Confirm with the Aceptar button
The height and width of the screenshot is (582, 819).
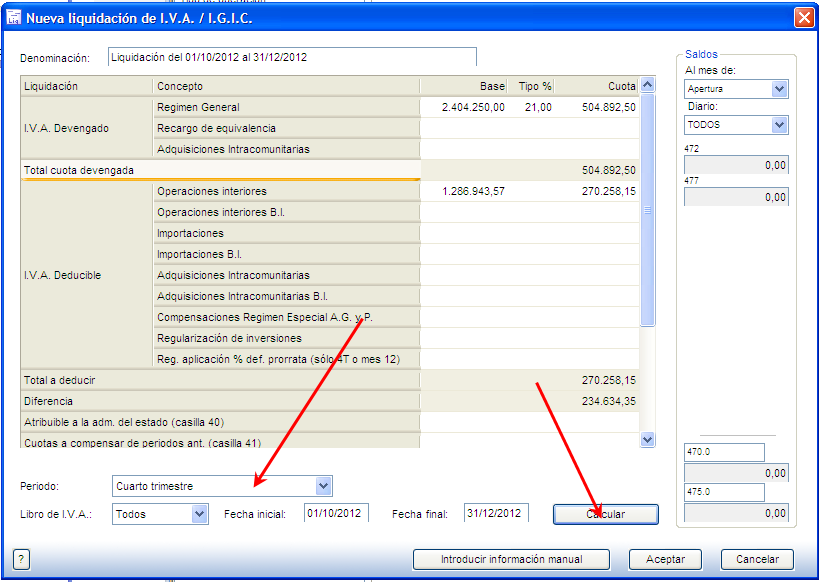[657, 559]
